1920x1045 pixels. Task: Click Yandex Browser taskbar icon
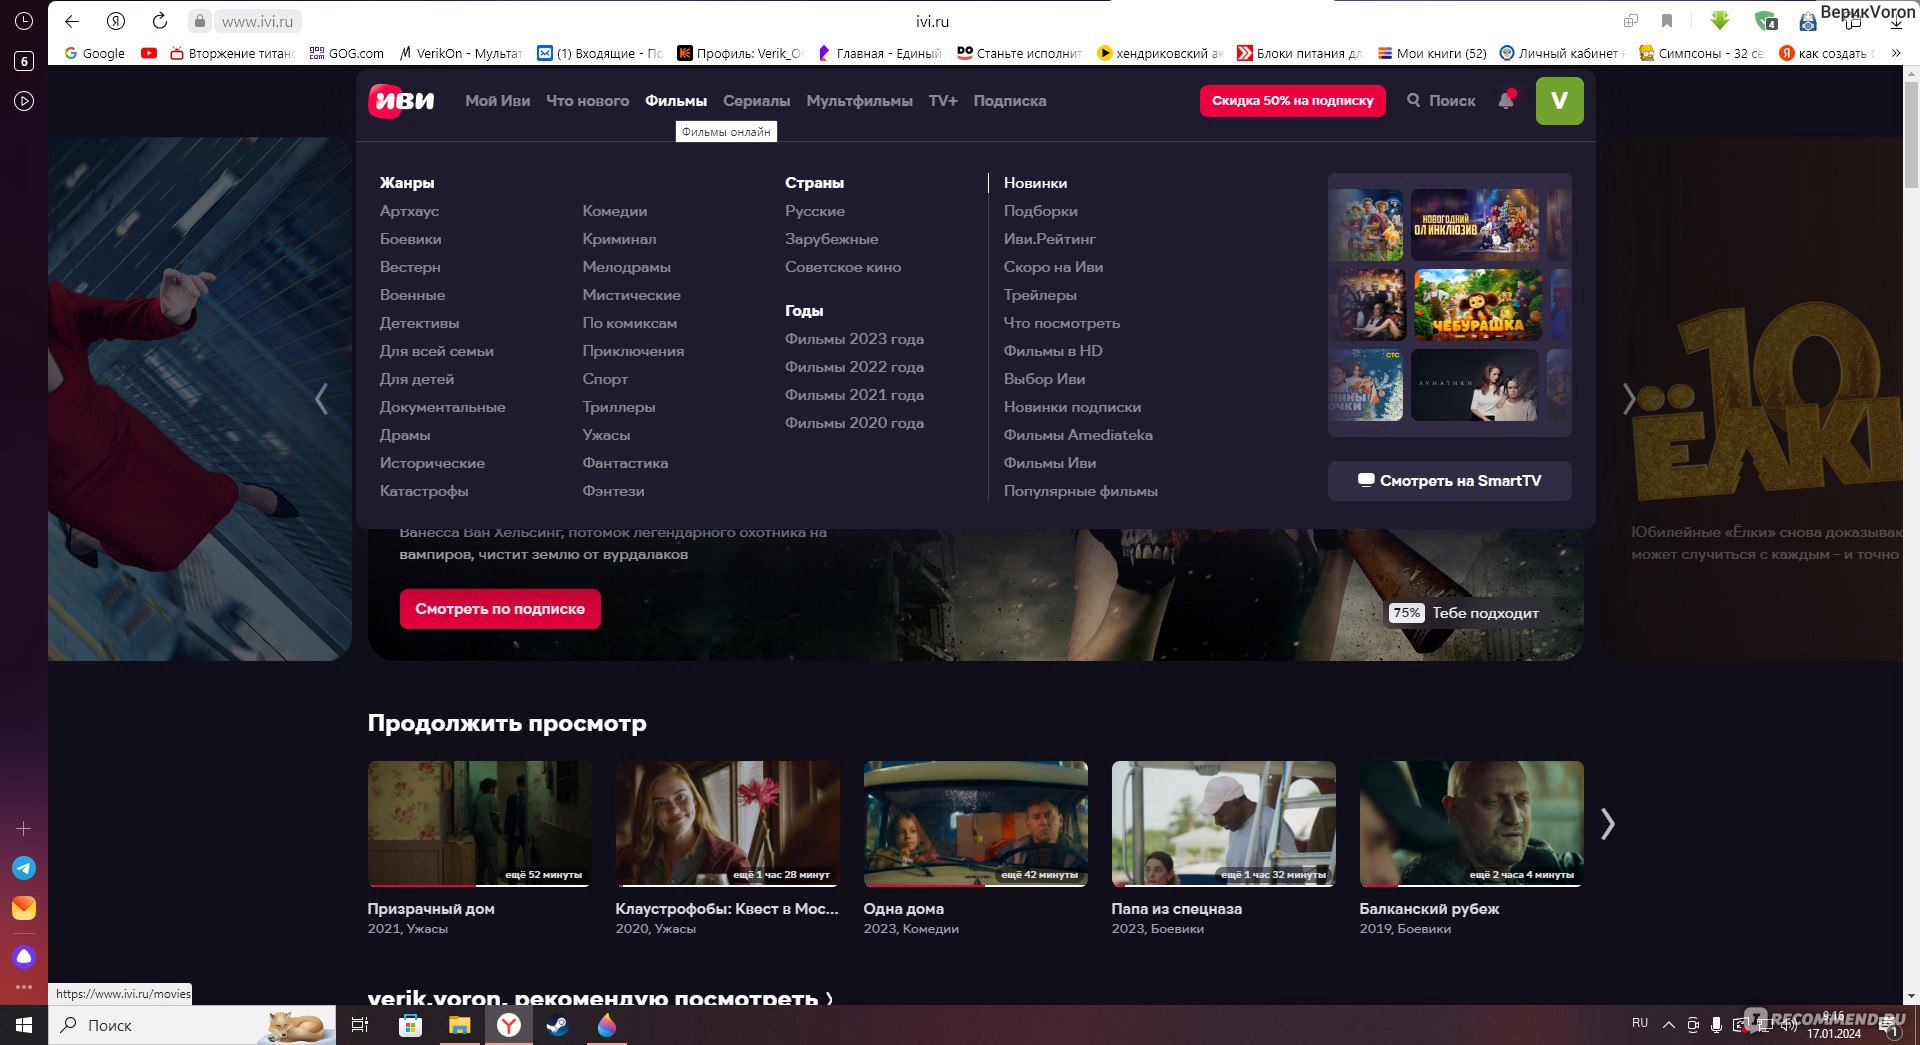point(509,1025)
